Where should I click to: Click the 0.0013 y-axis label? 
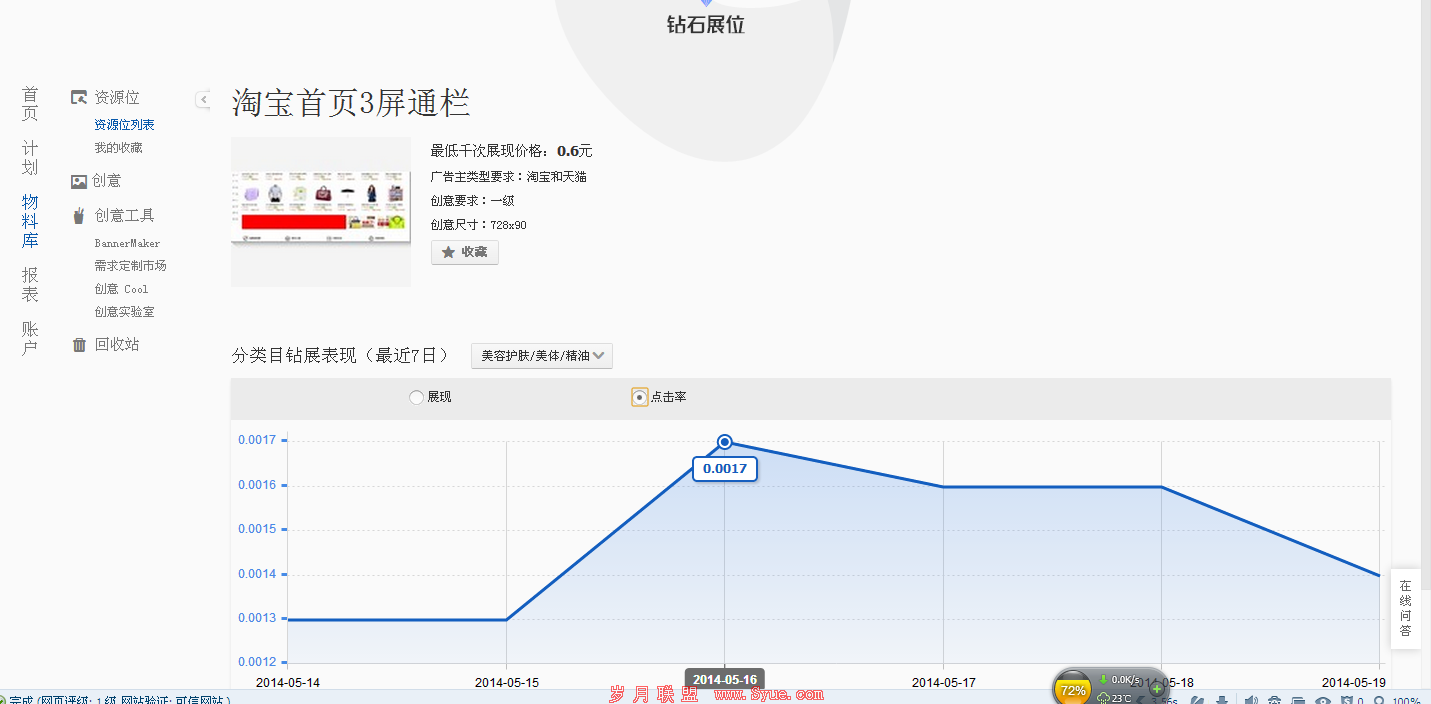tap(257, 618)
